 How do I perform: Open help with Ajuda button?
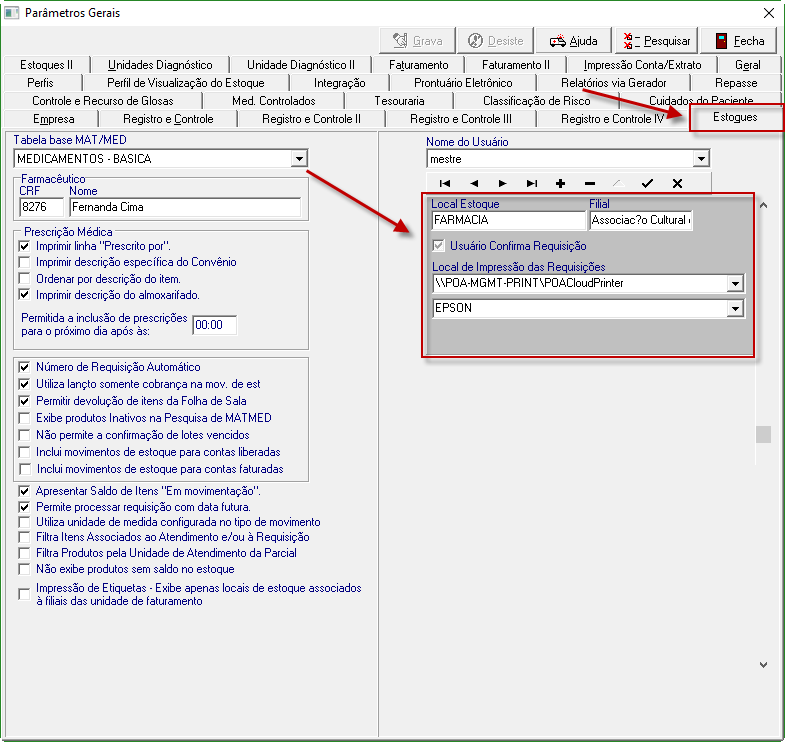click(x=574, y=41)
